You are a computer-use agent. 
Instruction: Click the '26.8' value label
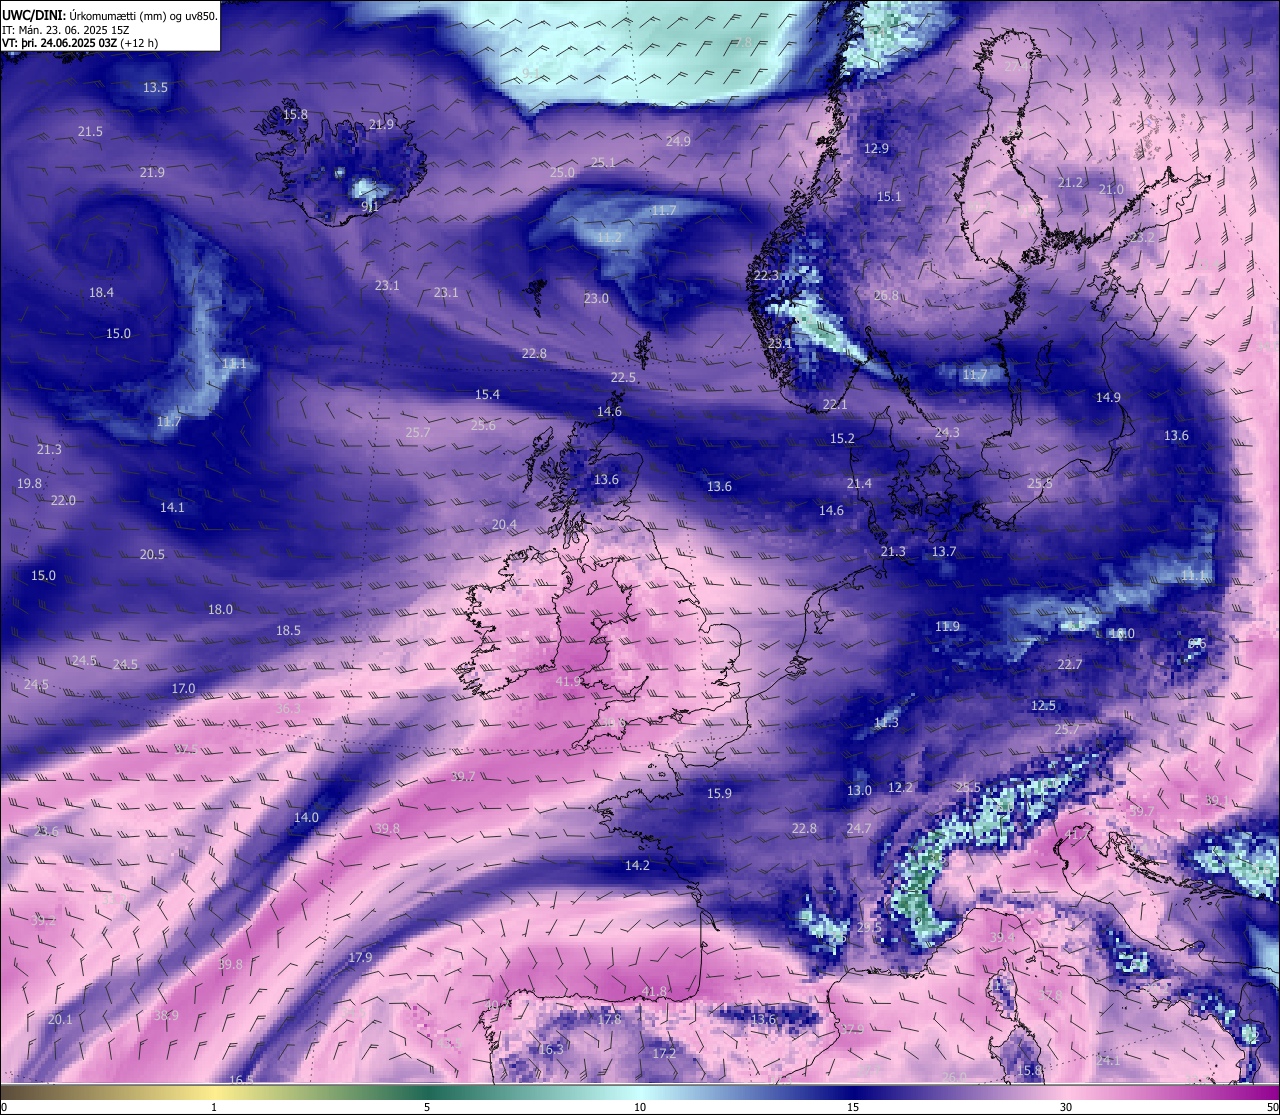886,296
